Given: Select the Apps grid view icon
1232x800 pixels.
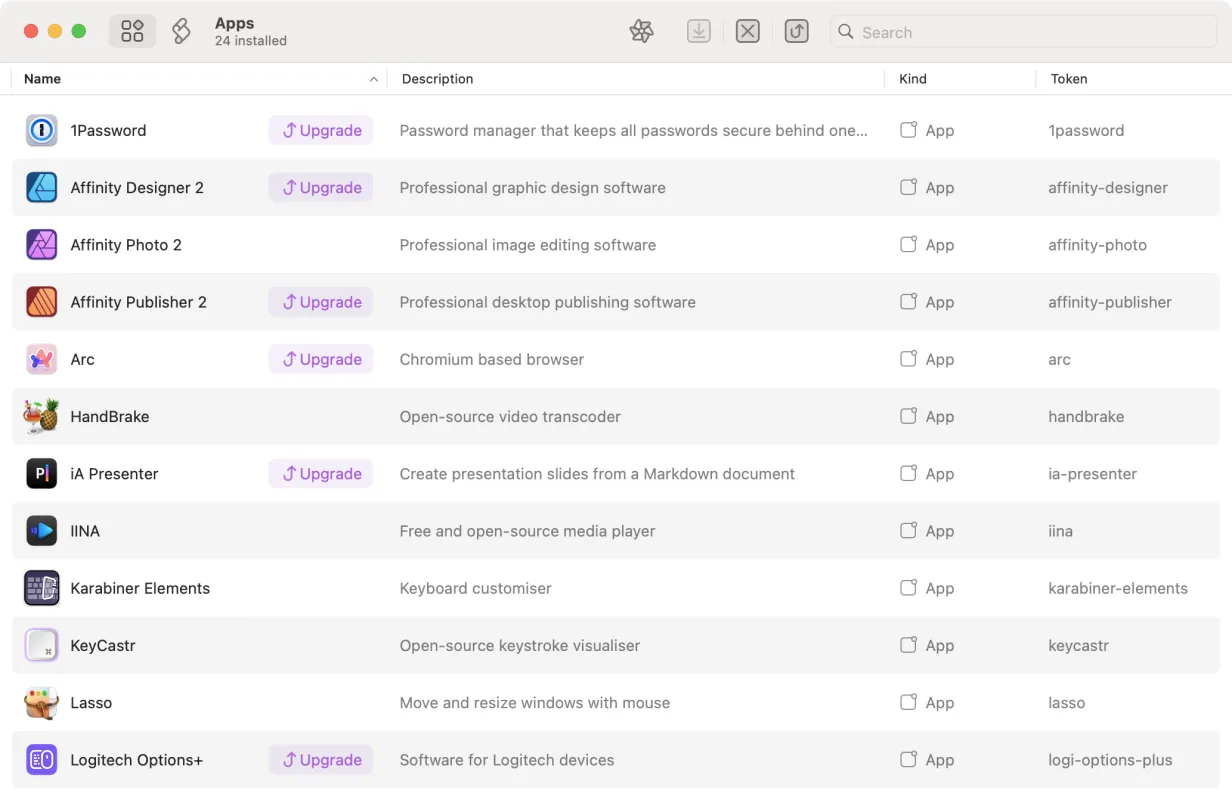Looking at the screenshot, I should 132,31.
